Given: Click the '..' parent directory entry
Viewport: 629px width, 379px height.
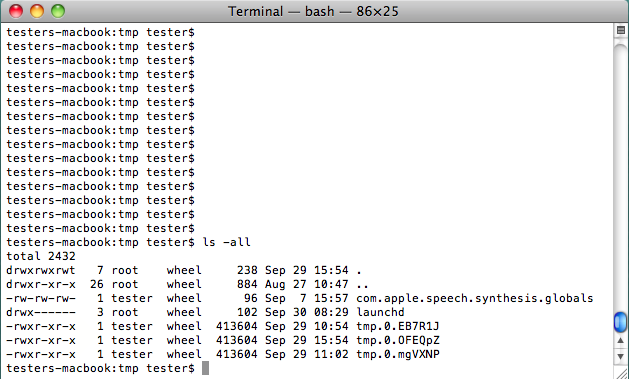Looking at the screenshot, I should point(362,284).
